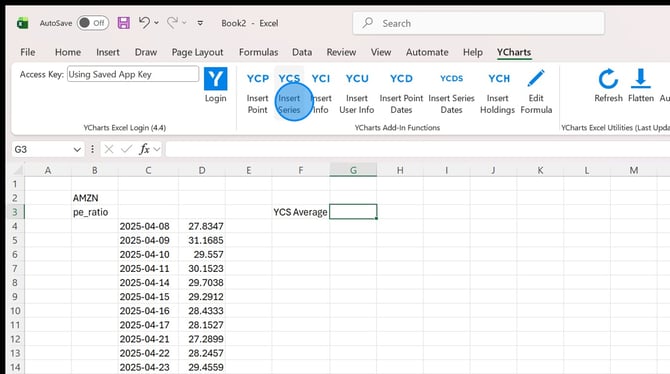Select the active cell G3
The height and width of the screenshot is (374, 670).
coord(353,212)
